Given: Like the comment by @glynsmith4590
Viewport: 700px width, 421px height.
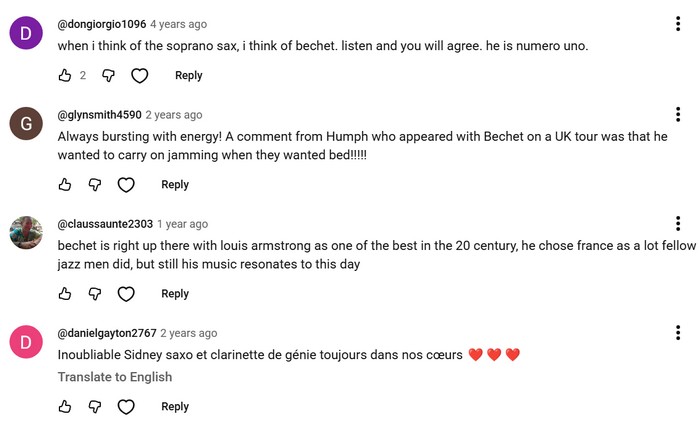Looking at the screenshot, I should tap(65, 184).
